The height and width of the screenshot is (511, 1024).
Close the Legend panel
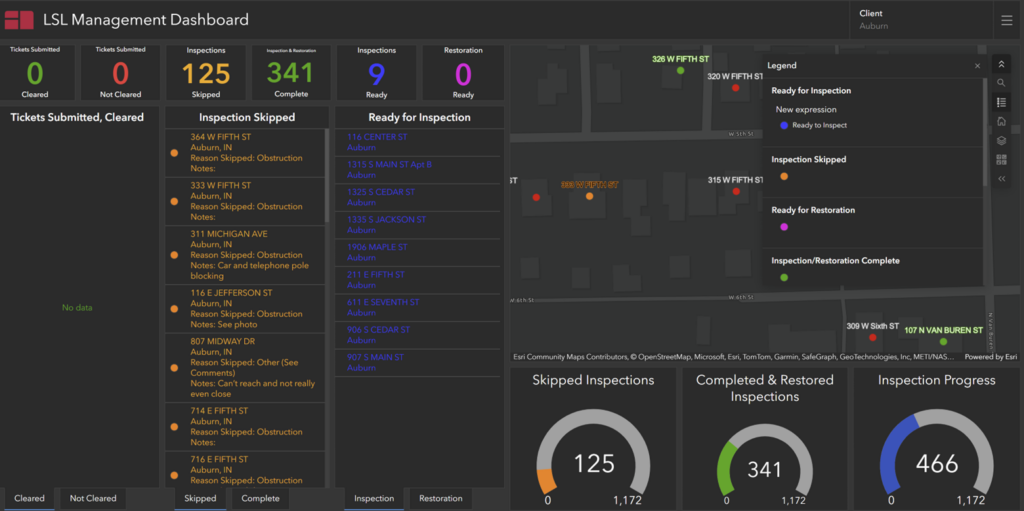[977, 66]
